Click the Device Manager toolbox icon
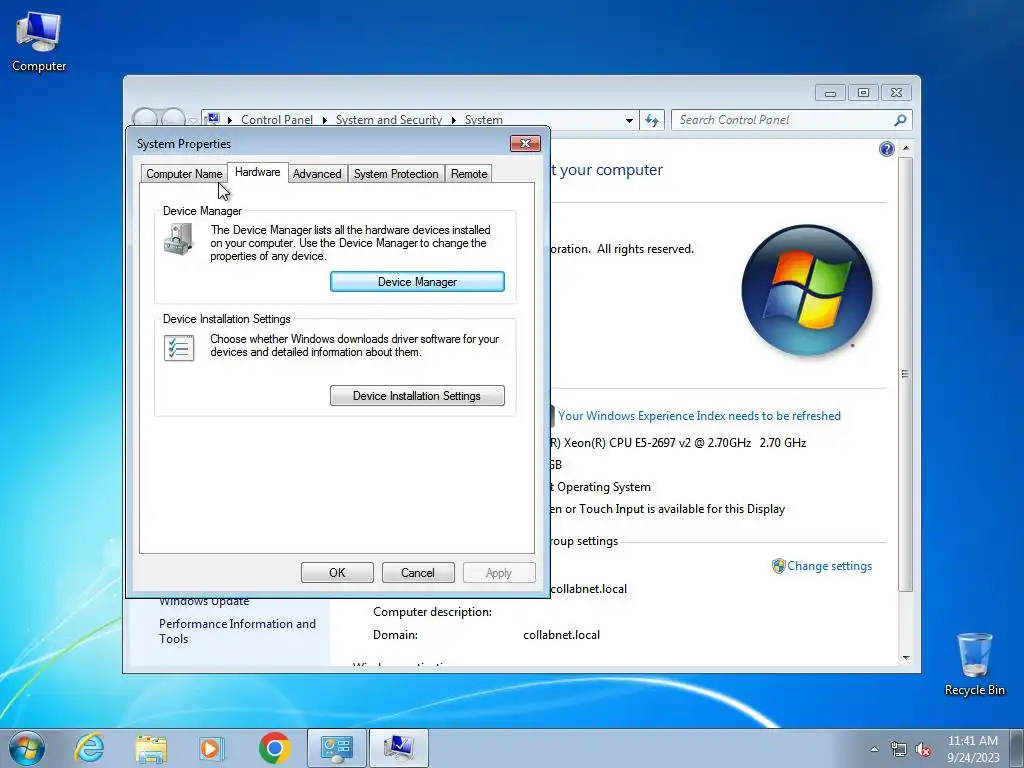 point(178,239)
